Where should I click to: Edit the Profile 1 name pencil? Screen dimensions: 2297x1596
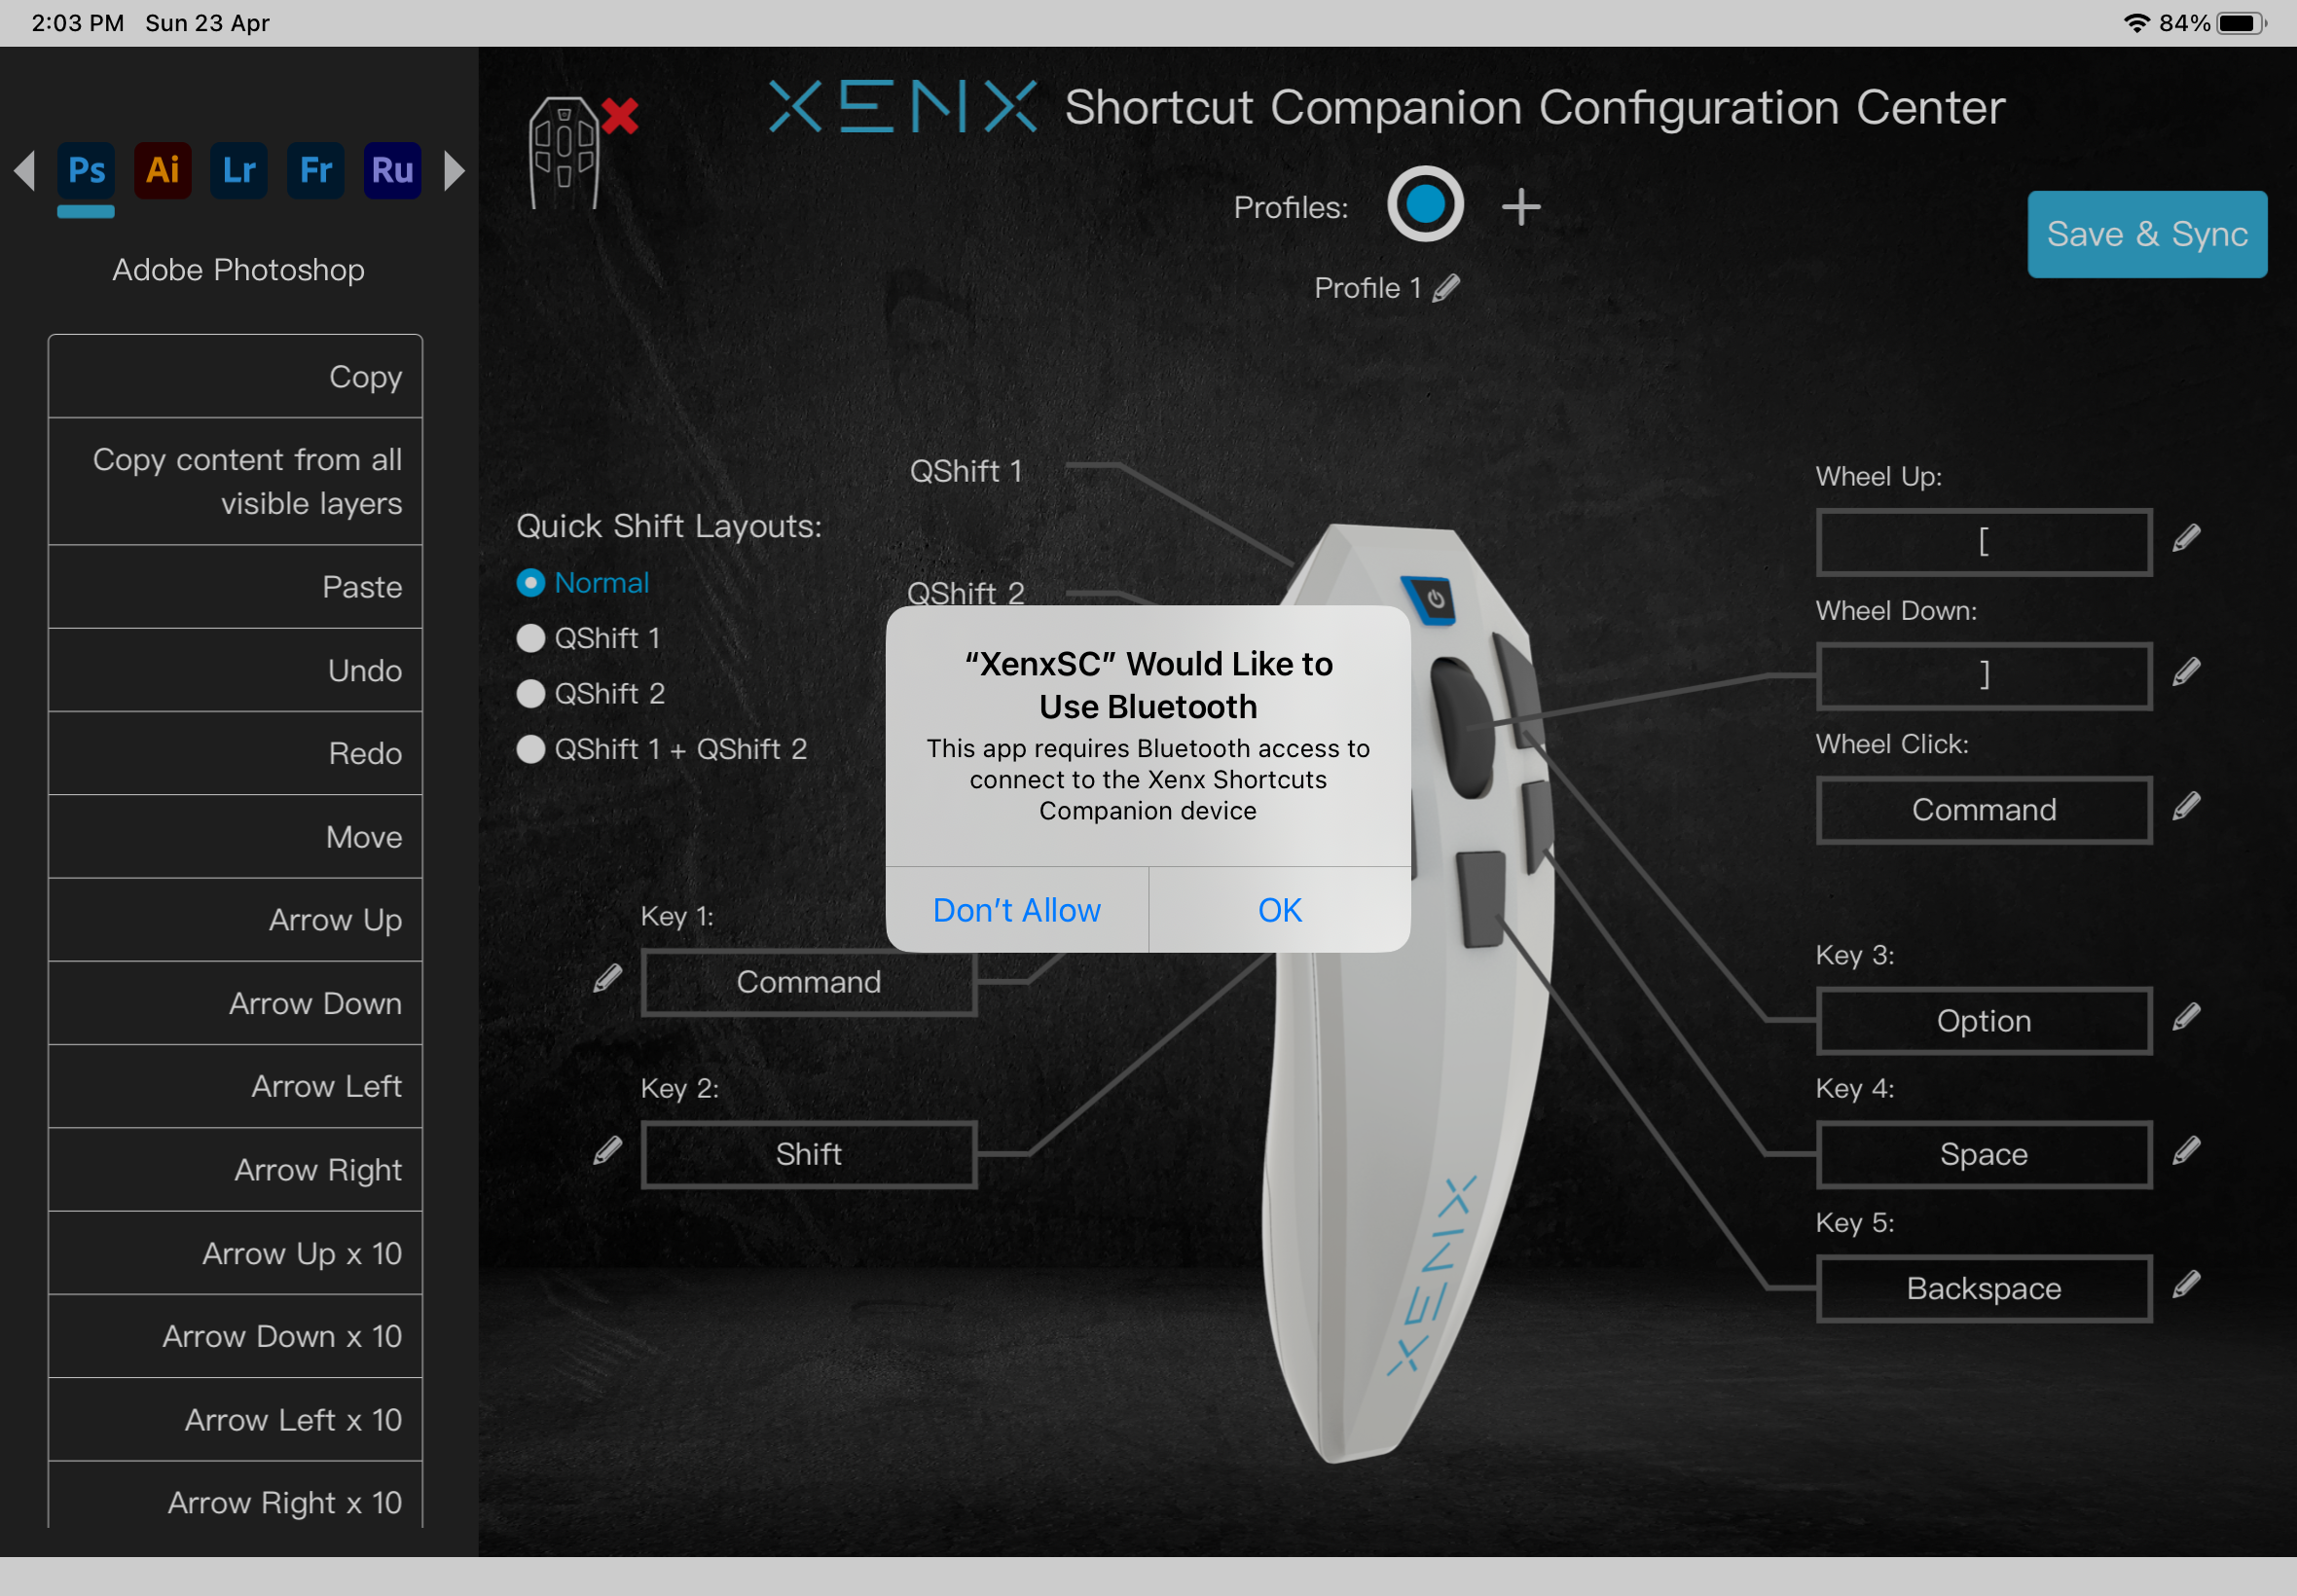[1446, 288]
